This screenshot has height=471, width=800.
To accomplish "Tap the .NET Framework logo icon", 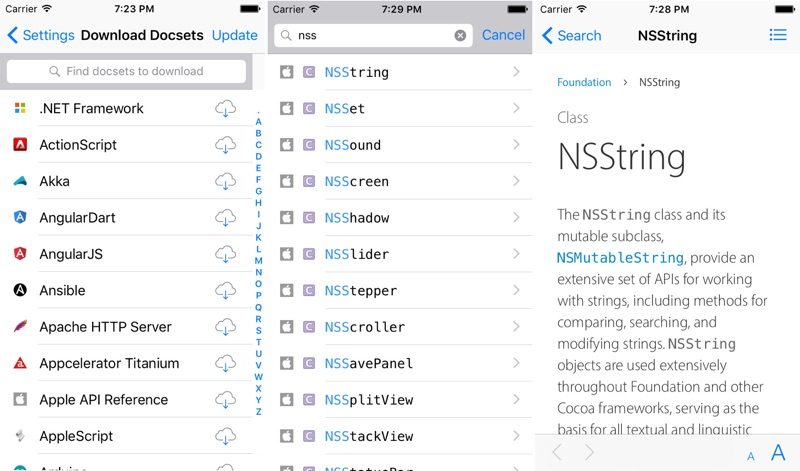I will (20, 108).
